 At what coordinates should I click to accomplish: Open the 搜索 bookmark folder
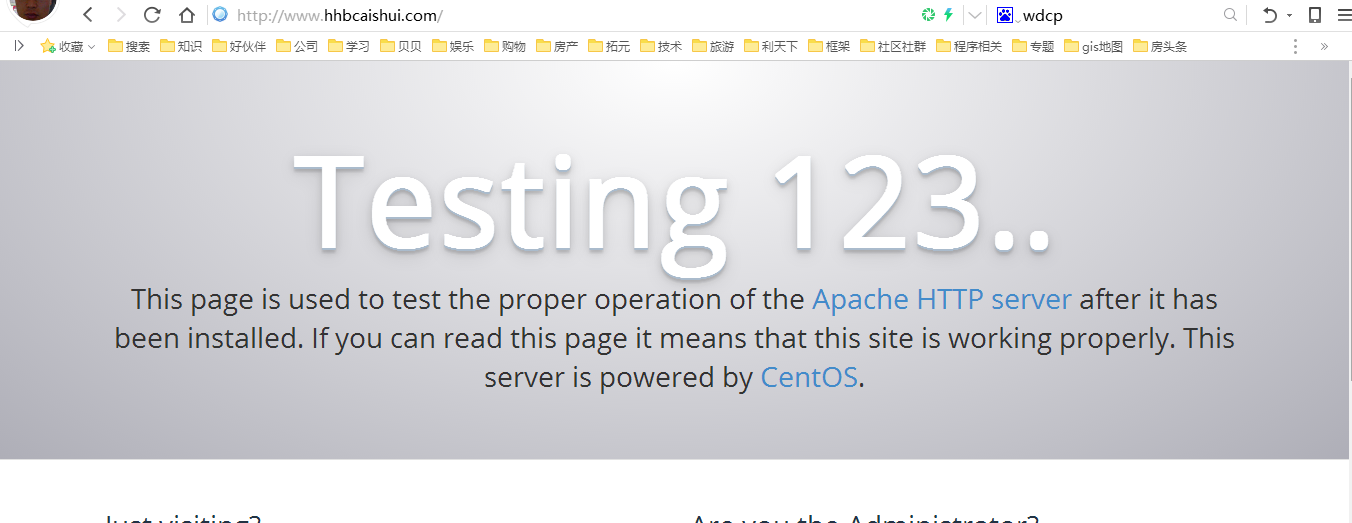[x=129, y=46]
